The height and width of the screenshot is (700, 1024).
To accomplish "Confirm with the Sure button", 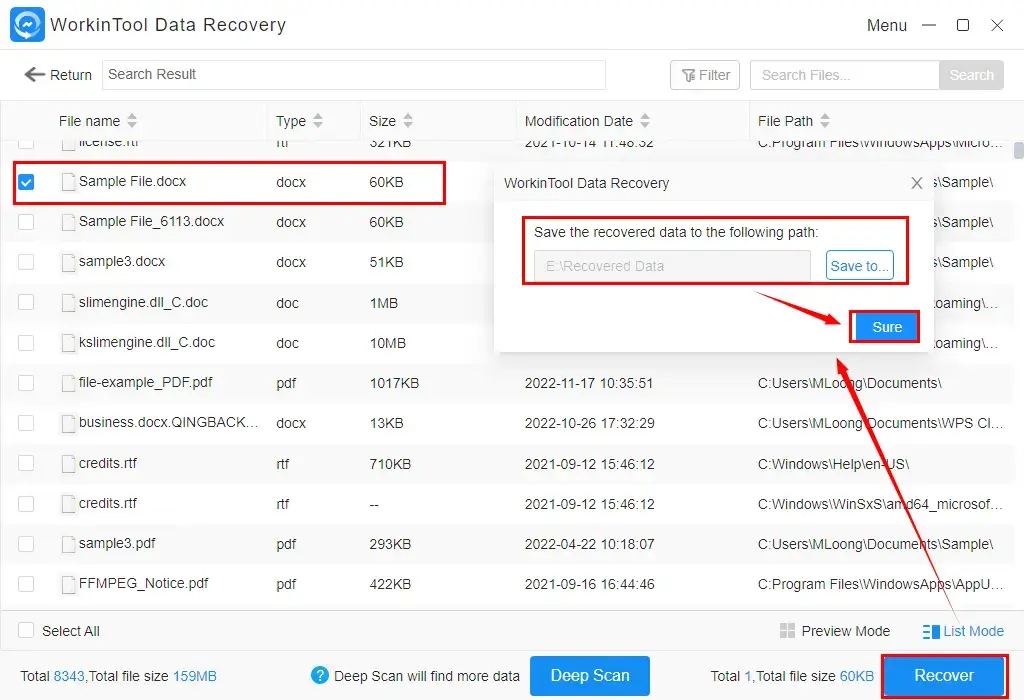I will pos(886,327).
